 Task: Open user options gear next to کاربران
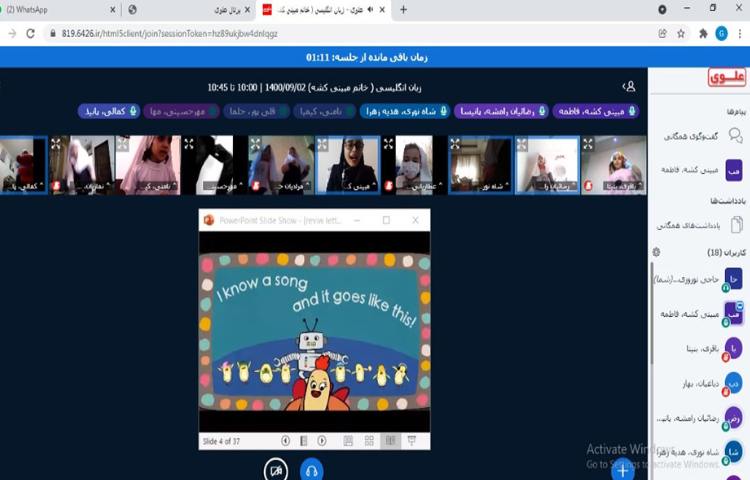(x=656, y=252)
